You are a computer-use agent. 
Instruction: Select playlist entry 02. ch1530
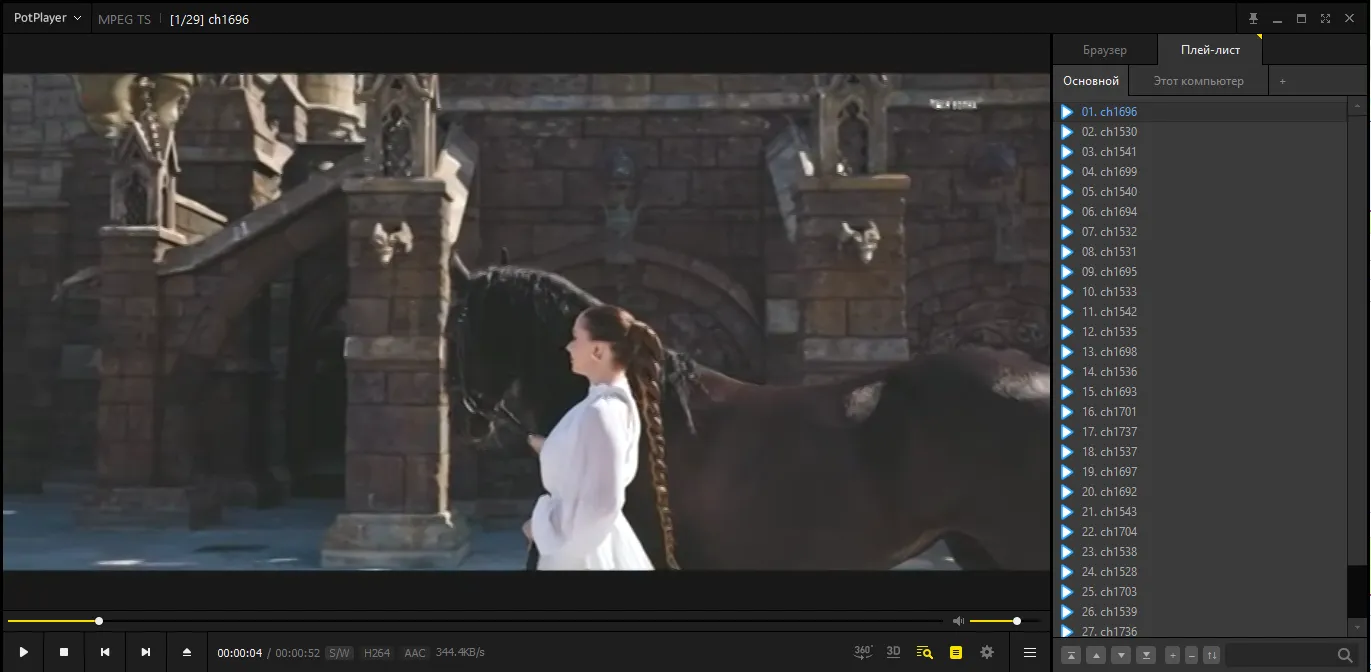tap(1202, 132)
